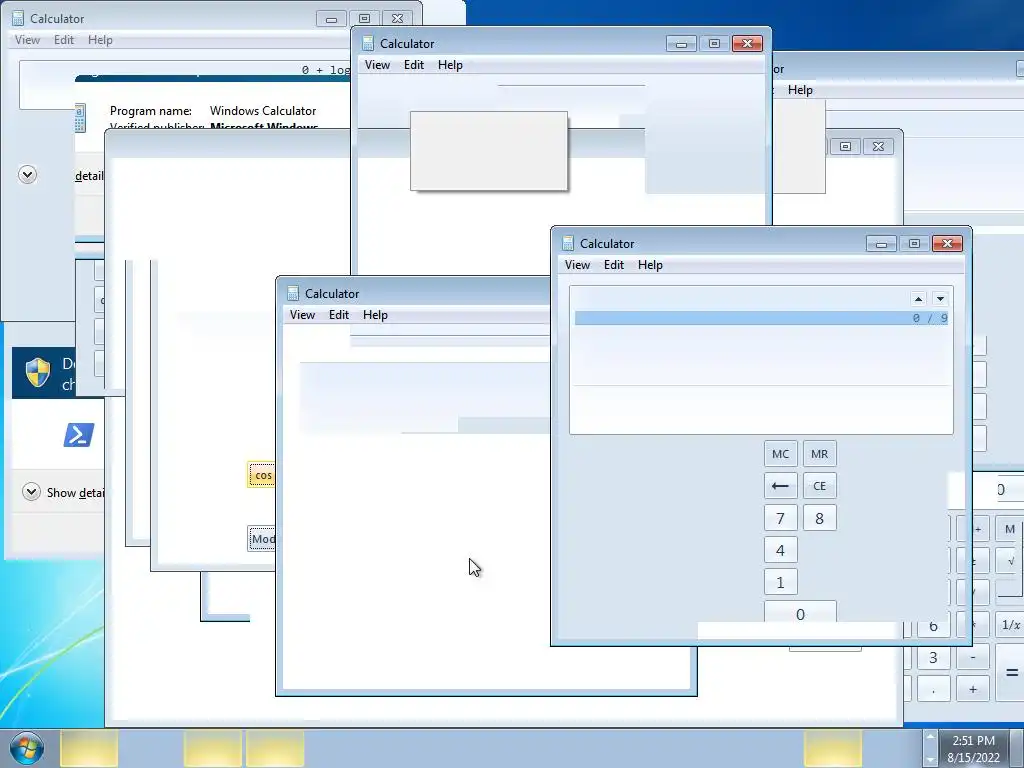
Task: Click the MR memory recall button
Action: [820, 454]
